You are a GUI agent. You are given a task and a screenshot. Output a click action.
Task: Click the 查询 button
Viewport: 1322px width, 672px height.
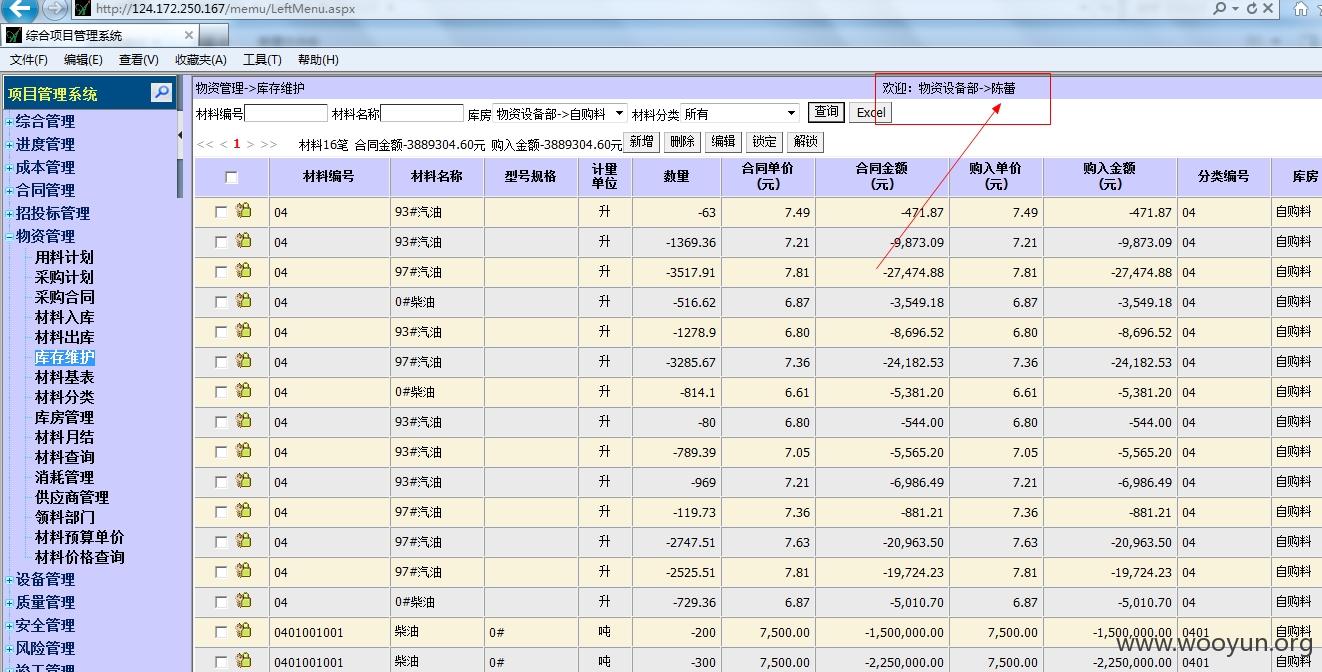click(827, 112)
